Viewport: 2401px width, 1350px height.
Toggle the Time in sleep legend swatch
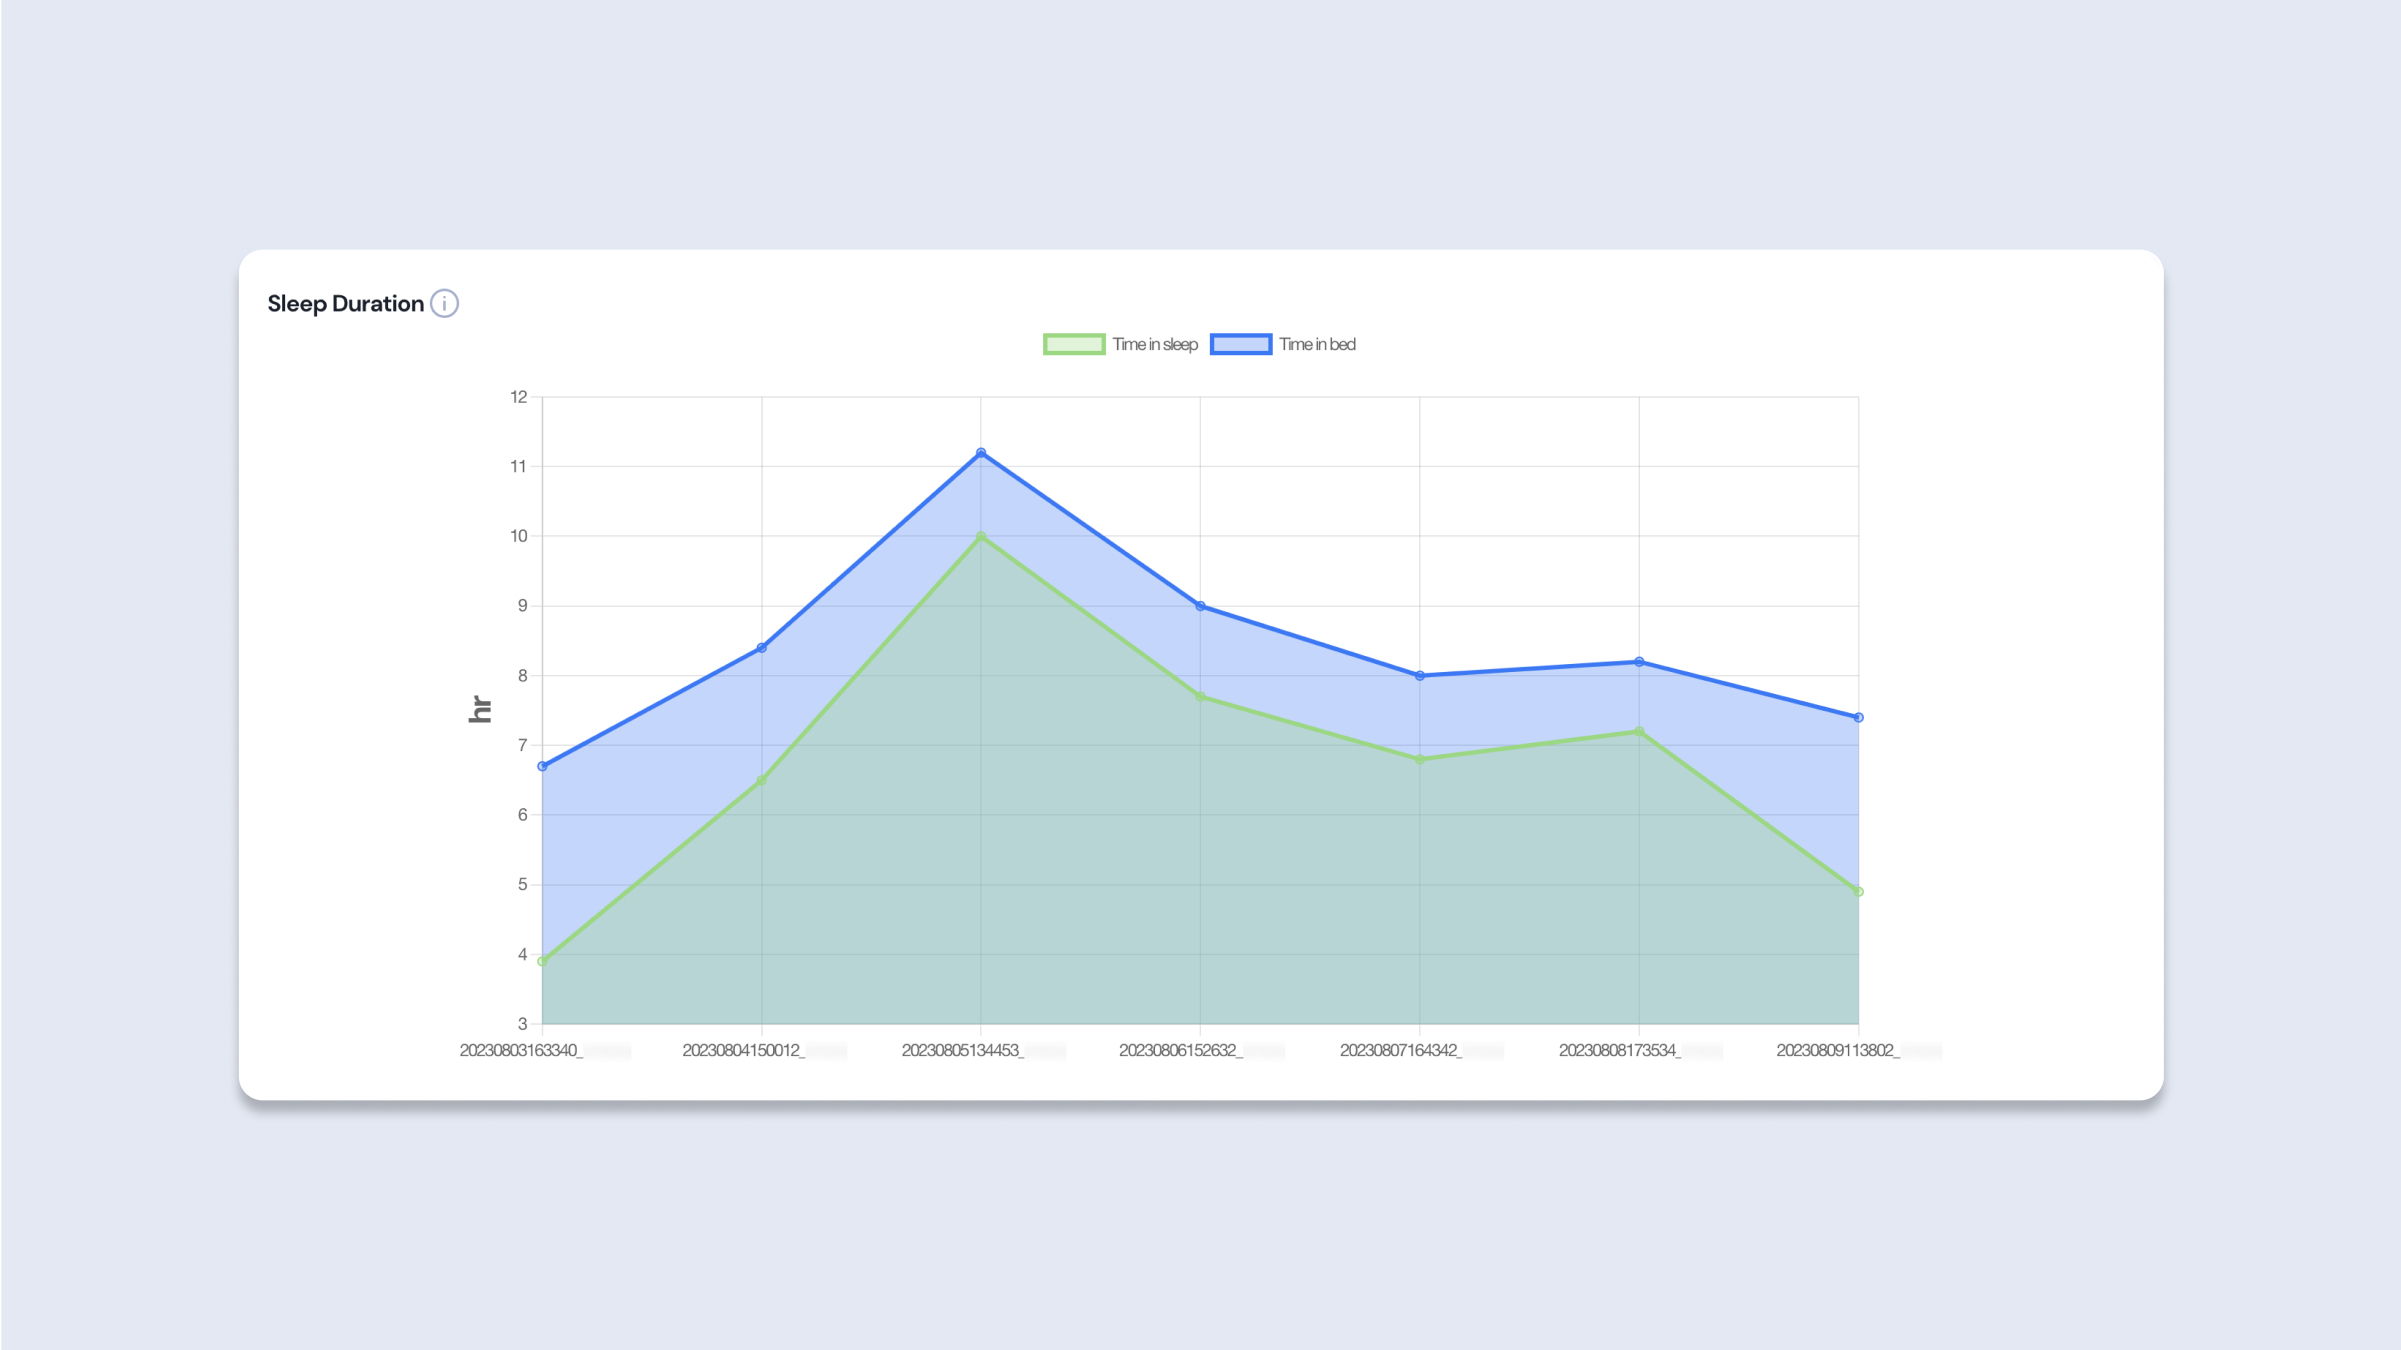(x=1074, y=344)
